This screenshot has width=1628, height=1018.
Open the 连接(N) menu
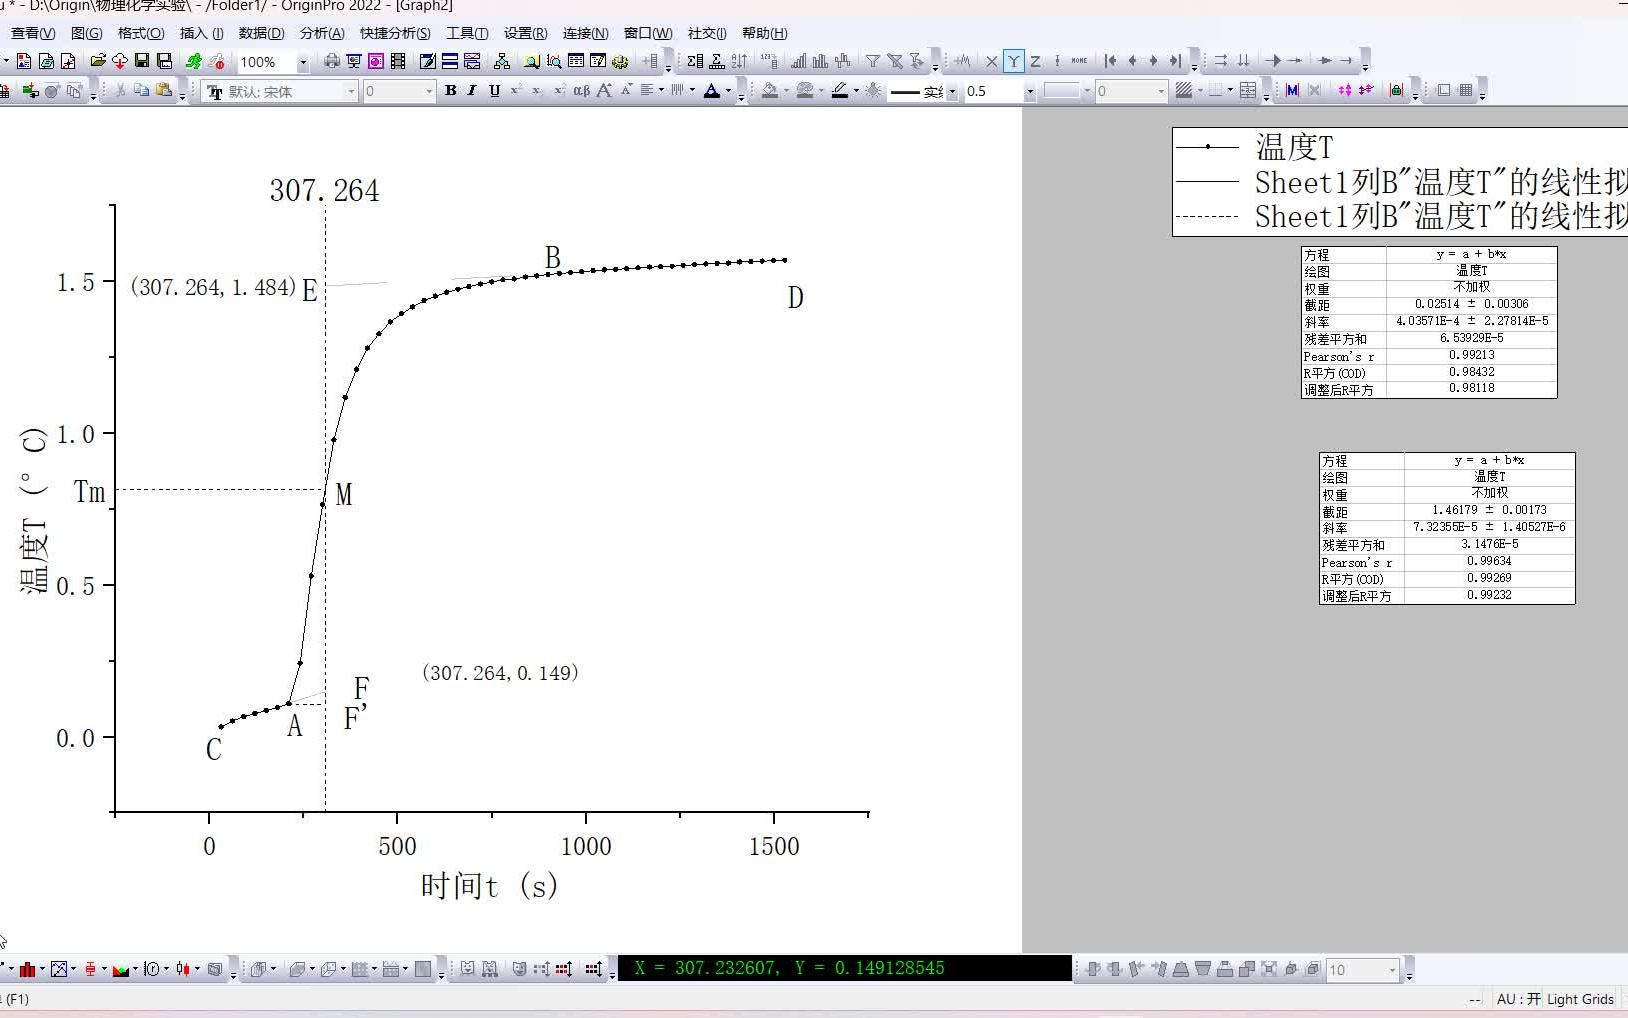coord(586,33)
